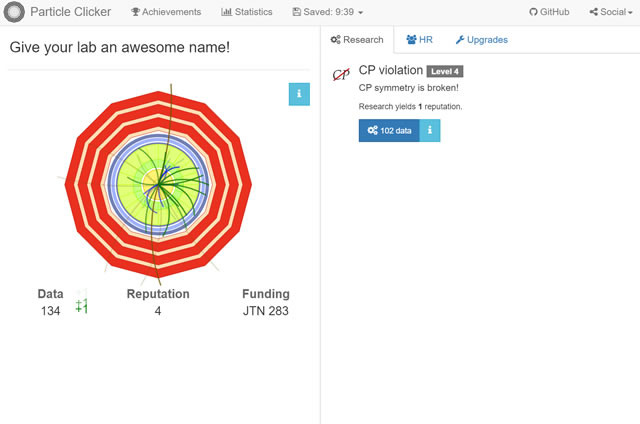Image resolution: width=640 pixels, height=424 pixels.
Task: Show info for CP violation research
Action: [429, 131]
